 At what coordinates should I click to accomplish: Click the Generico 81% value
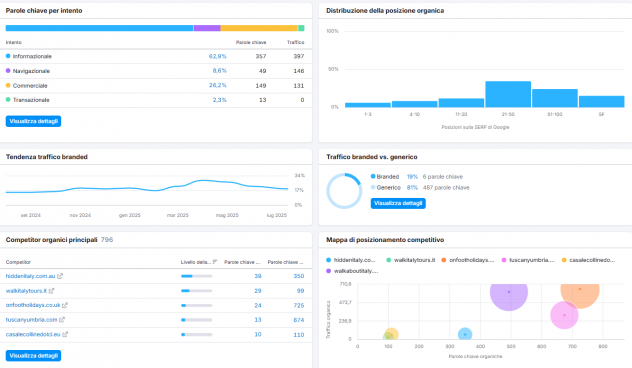[x=412, y=187]
